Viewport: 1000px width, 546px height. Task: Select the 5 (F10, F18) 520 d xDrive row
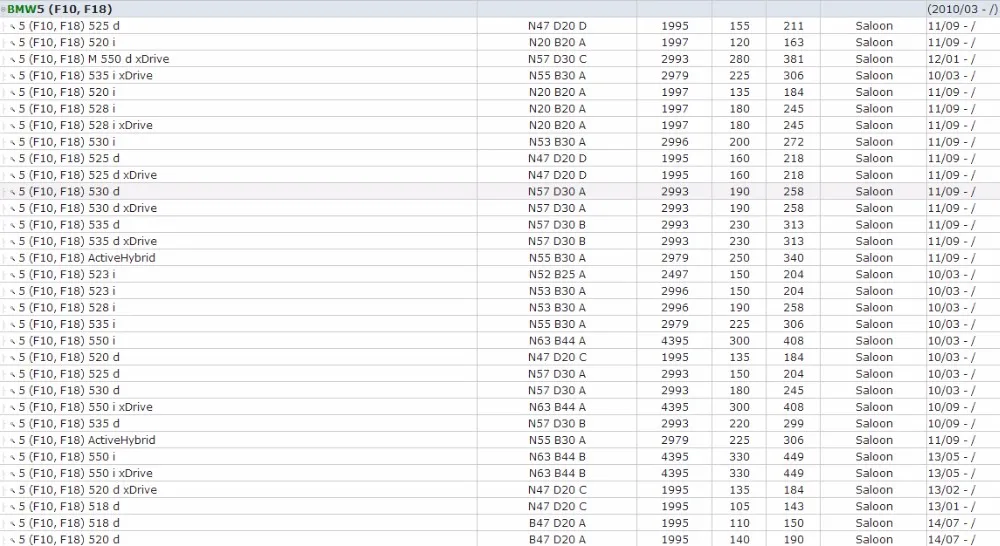[x=500, y=490]
